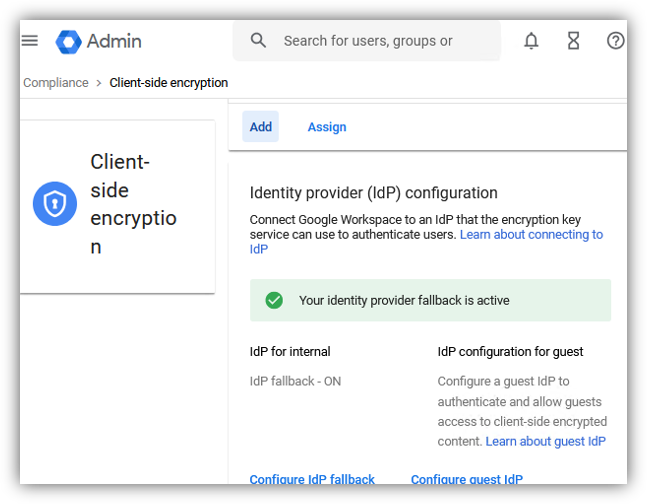This screenshot has height=504, width=647.
Task: Open the notifications bell
Action: [x=531, y=41]
